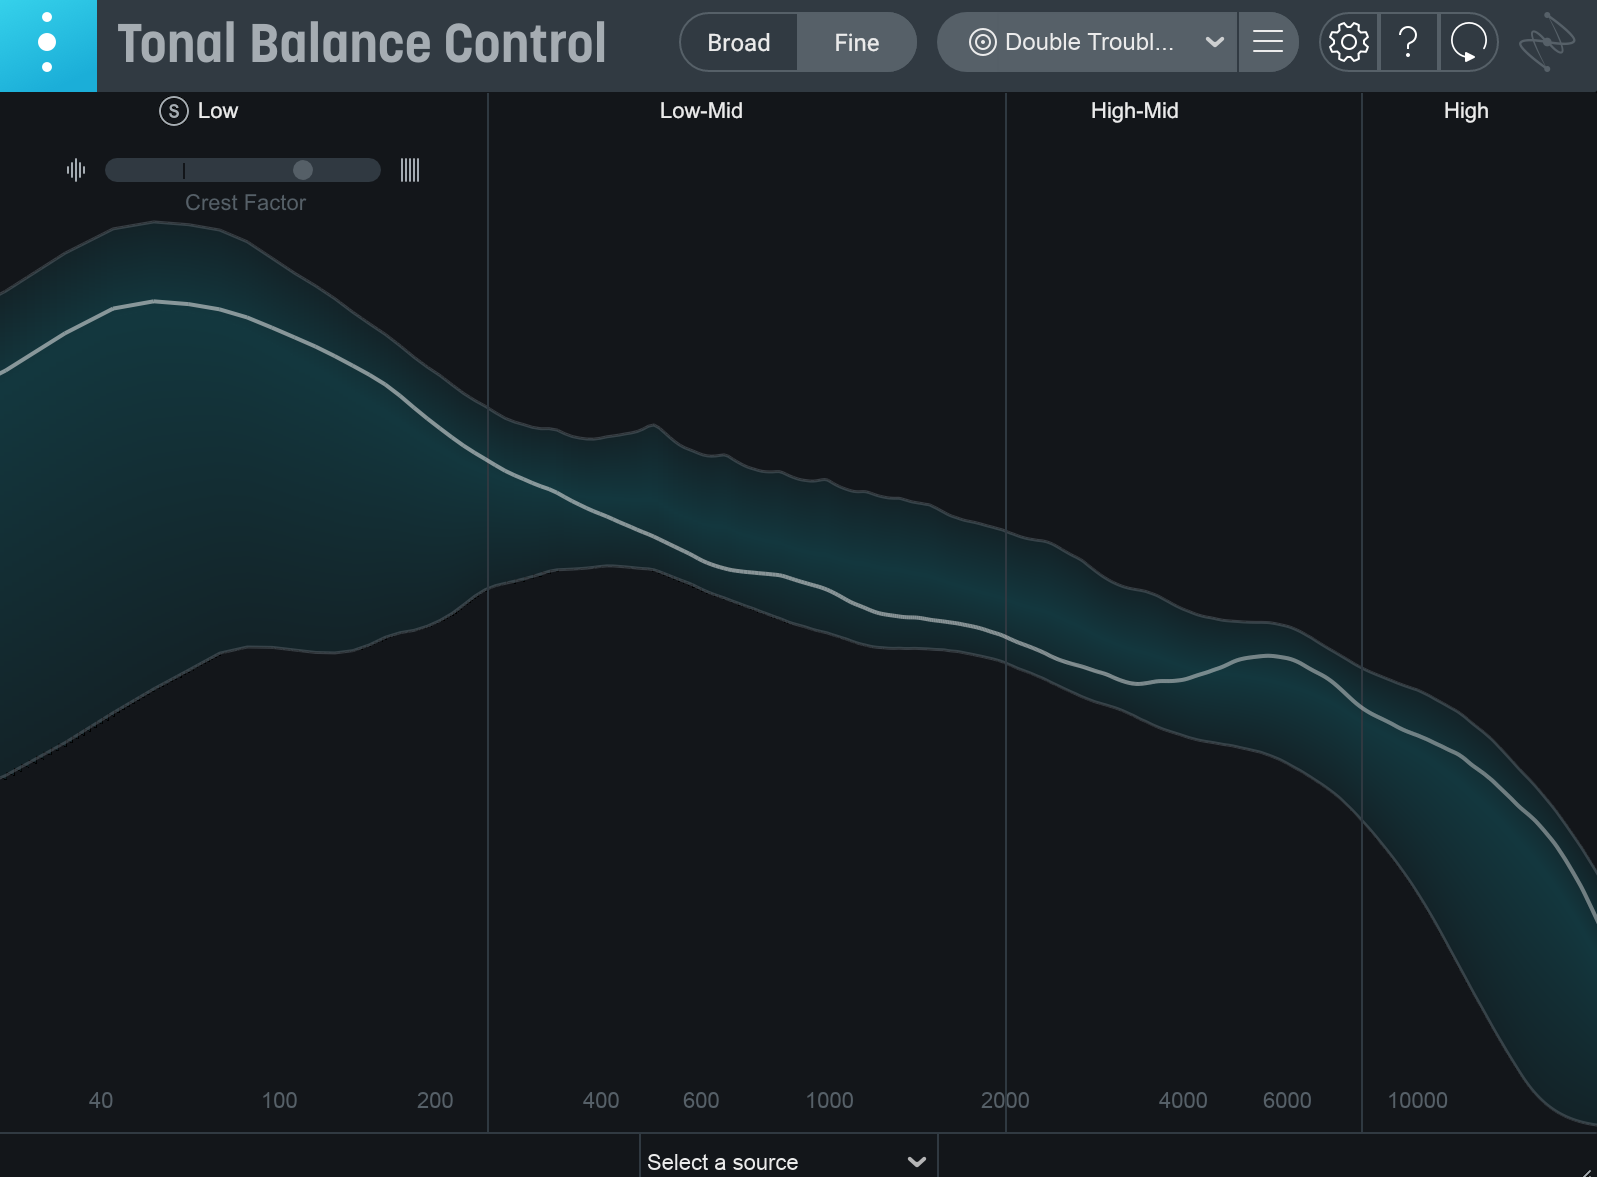Click the dynamic waveform icon left of slider
The image size is (1597, 1177).
(76, 170)
